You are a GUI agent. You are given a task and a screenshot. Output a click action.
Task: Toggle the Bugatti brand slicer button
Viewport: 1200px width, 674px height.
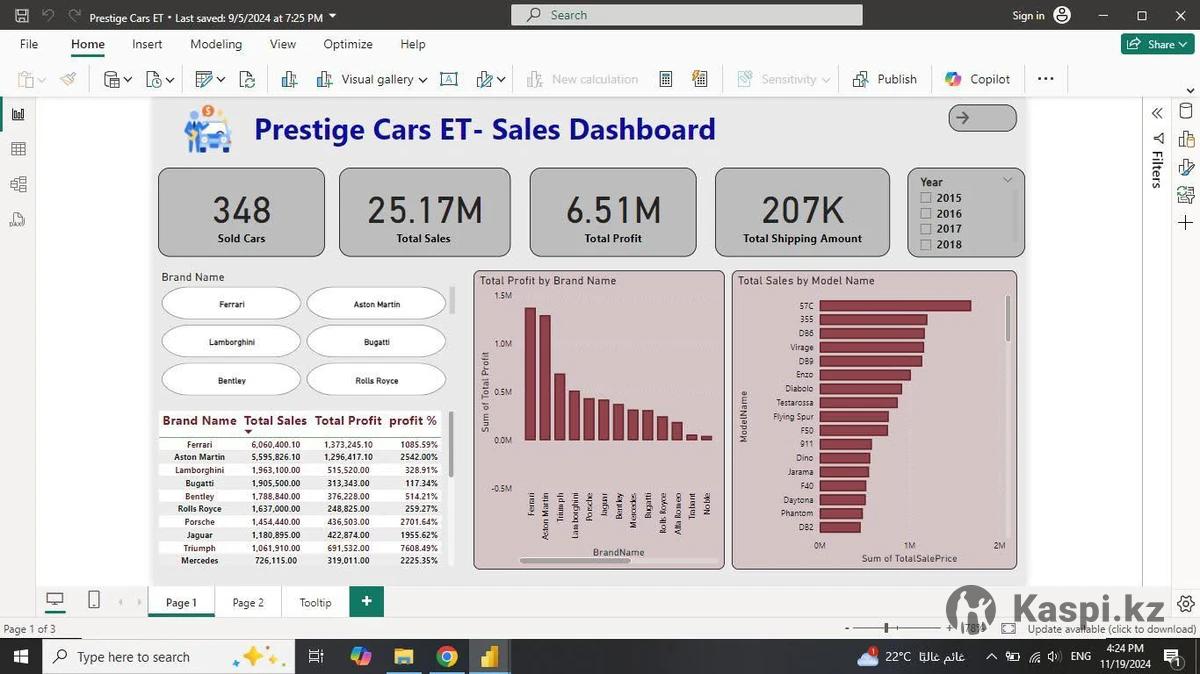click(x=376, y=342)
